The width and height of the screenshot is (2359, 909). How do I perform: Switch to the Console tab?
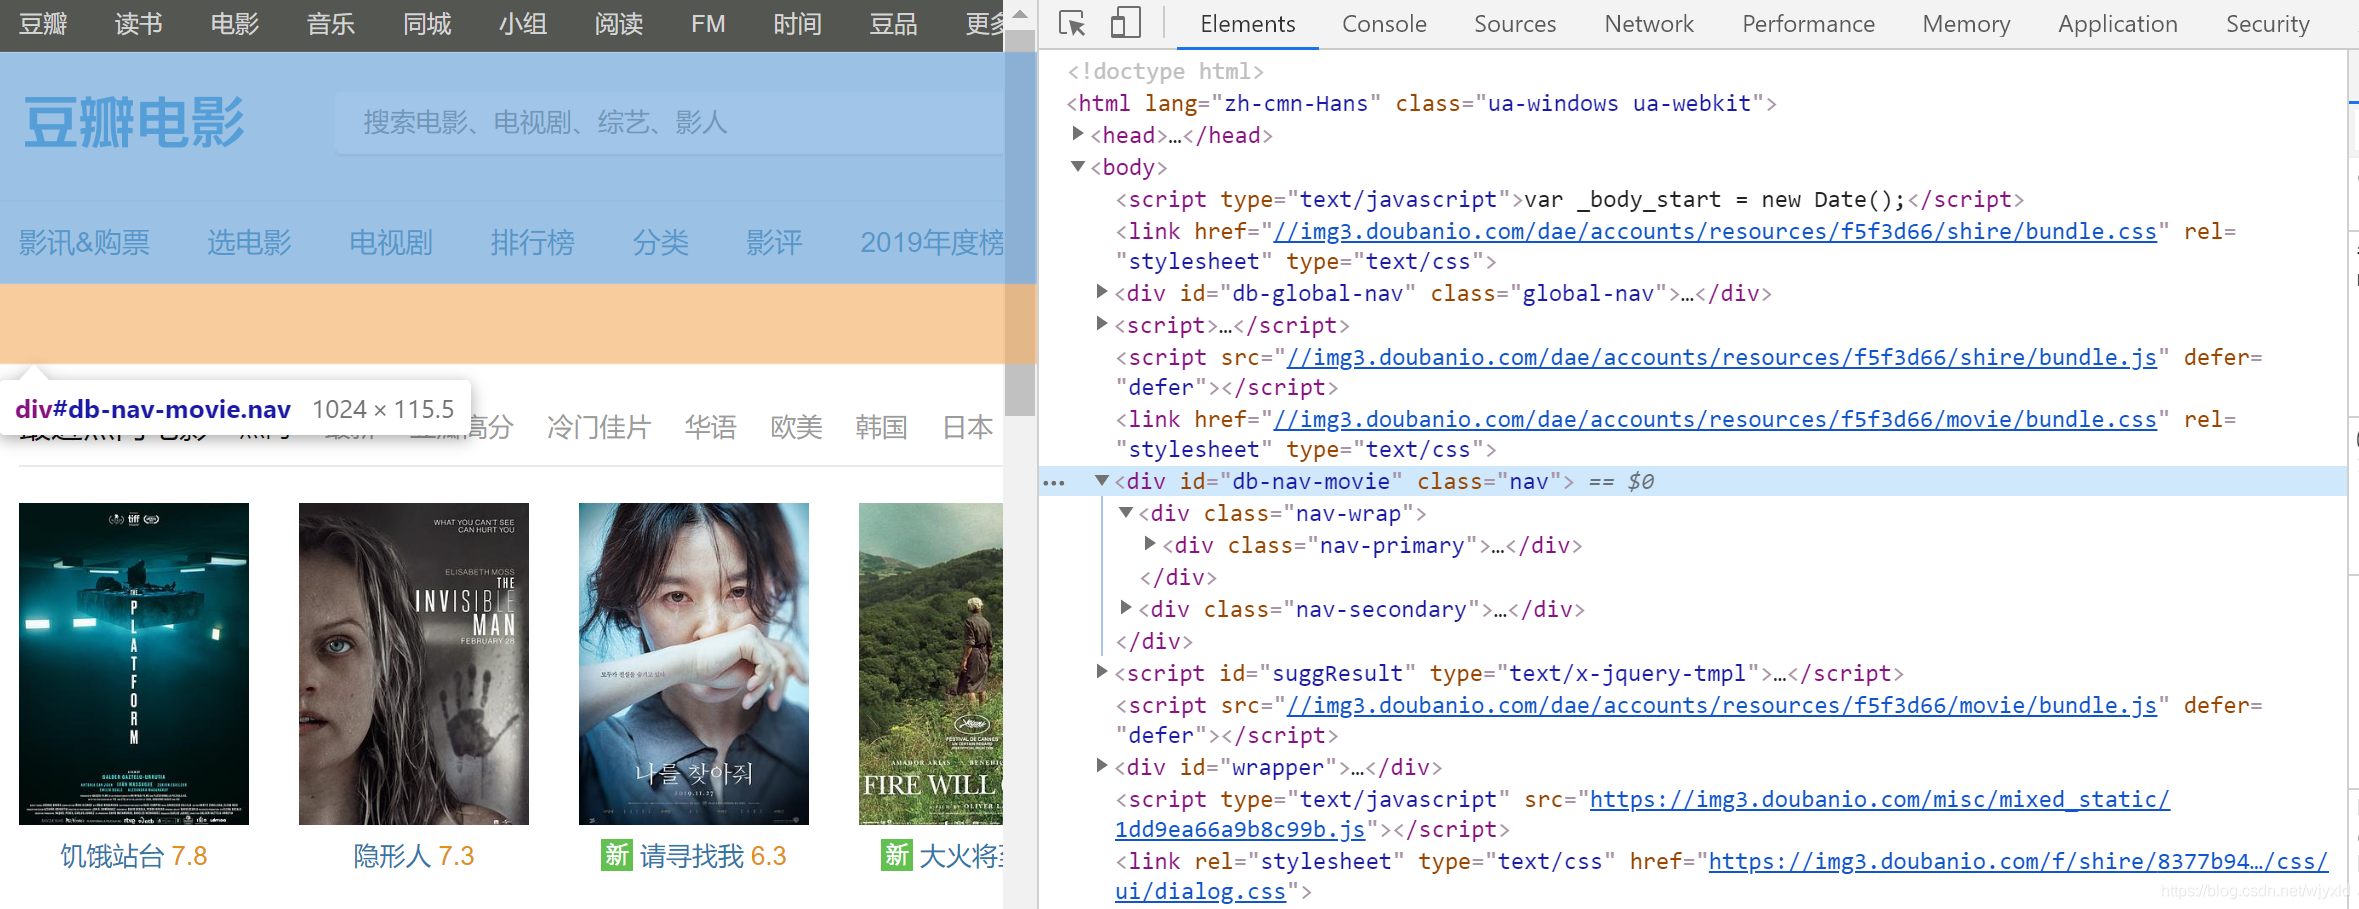tap(1384, 24)
